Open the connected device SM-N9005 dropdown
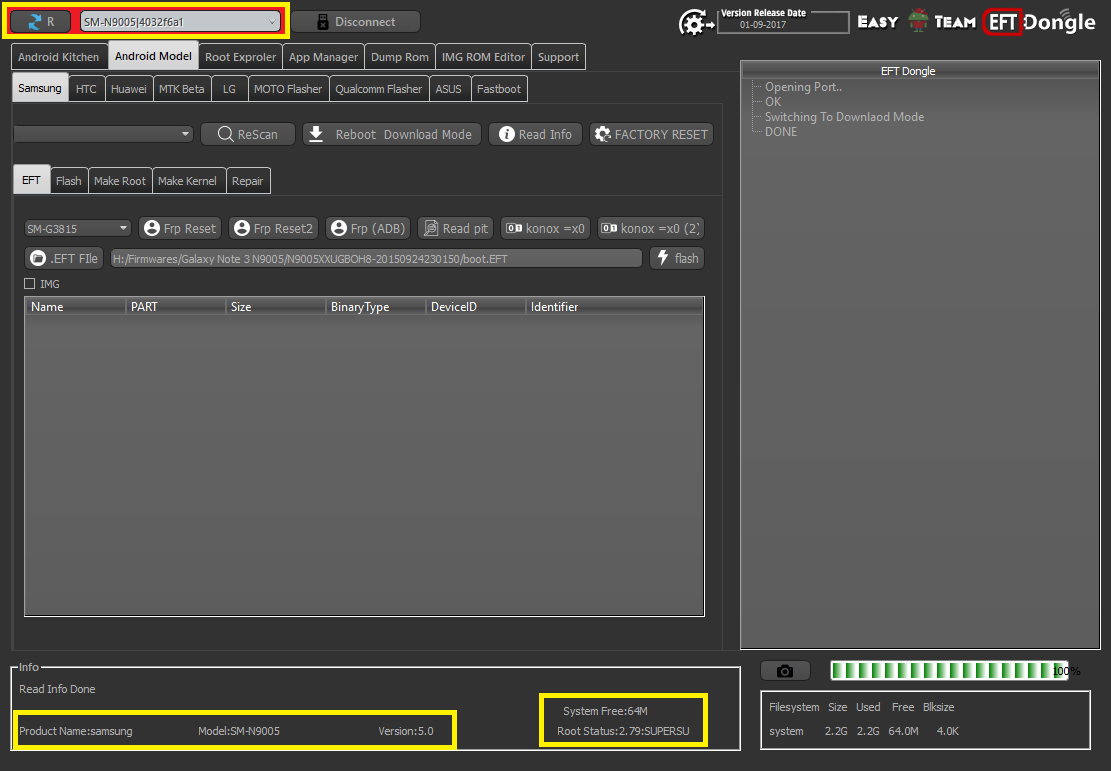Screen dimensions: 1111x771 pos(180,22)
